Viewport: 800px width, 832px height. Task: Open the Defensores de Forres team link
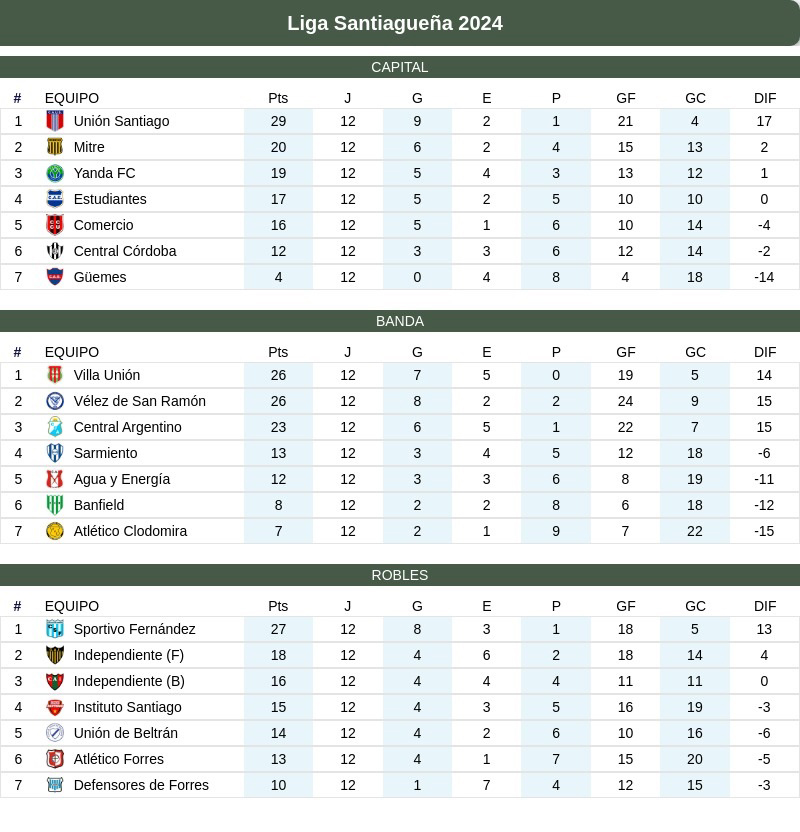click(x=141, y=785)
